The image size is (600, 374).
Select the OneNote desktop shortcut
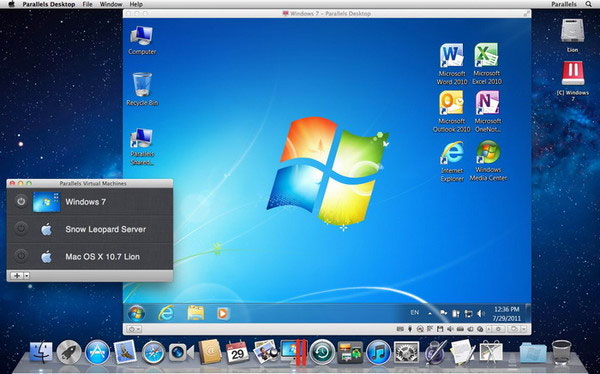point(488,111)
